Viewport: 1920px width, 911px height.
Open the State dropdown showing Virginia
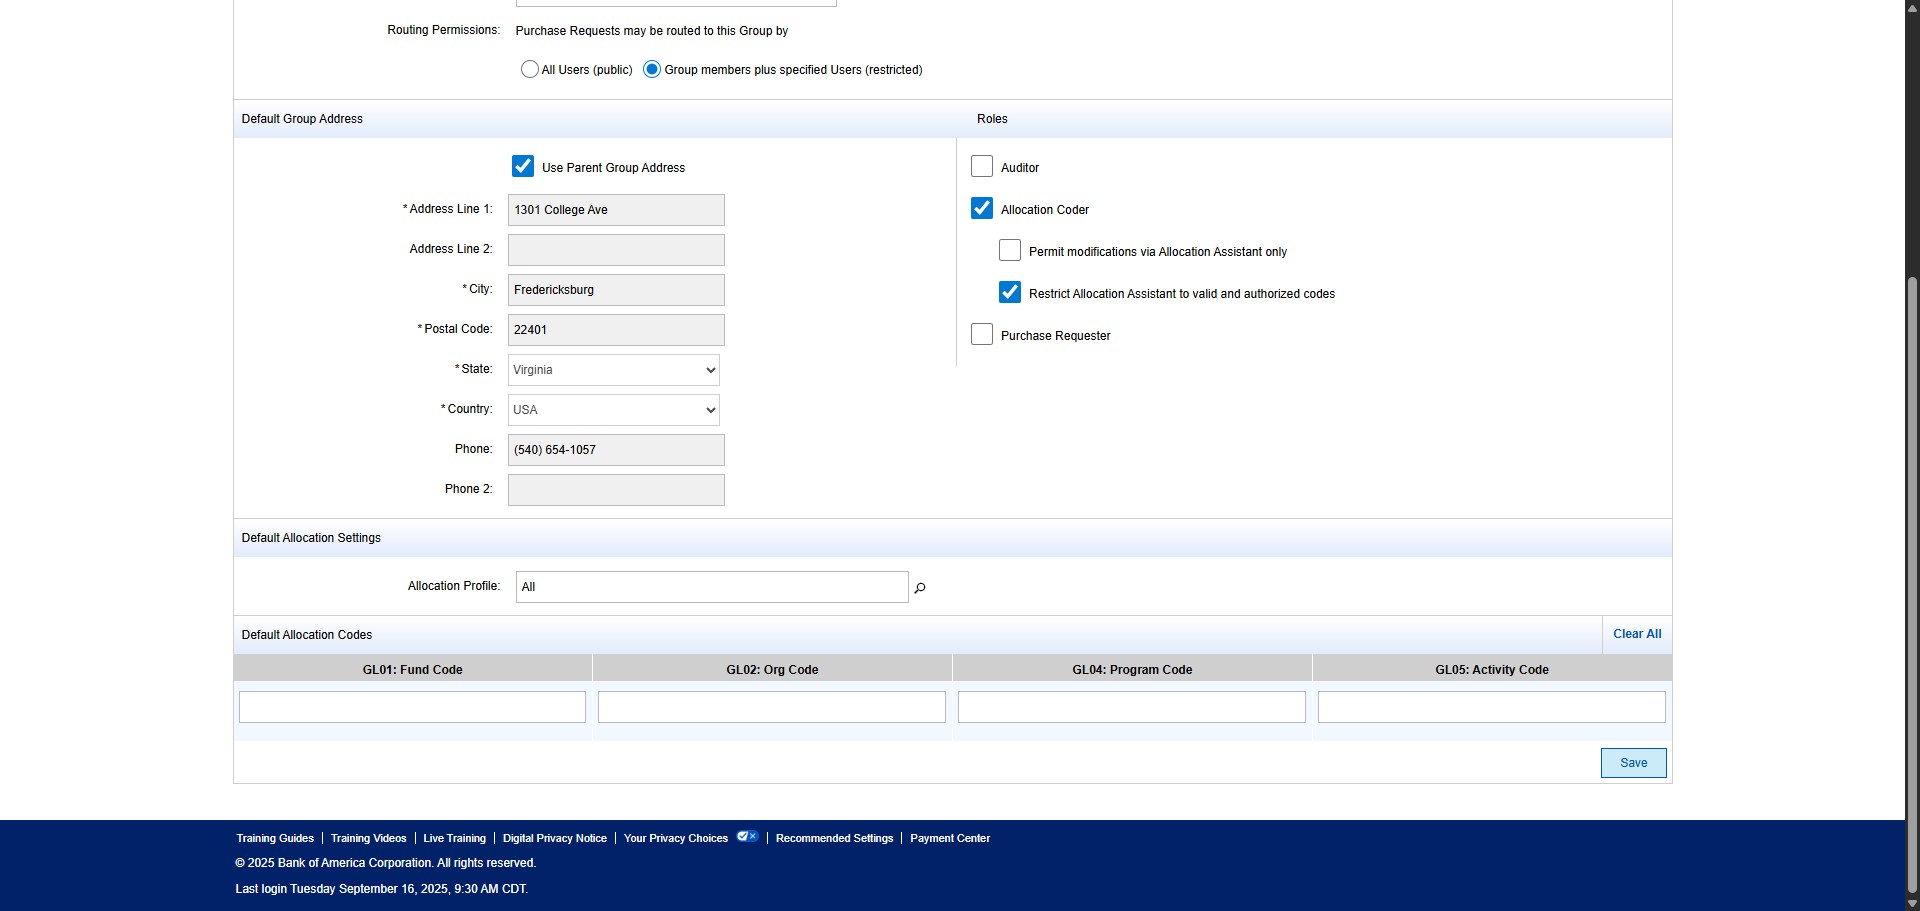click(613, 370)
